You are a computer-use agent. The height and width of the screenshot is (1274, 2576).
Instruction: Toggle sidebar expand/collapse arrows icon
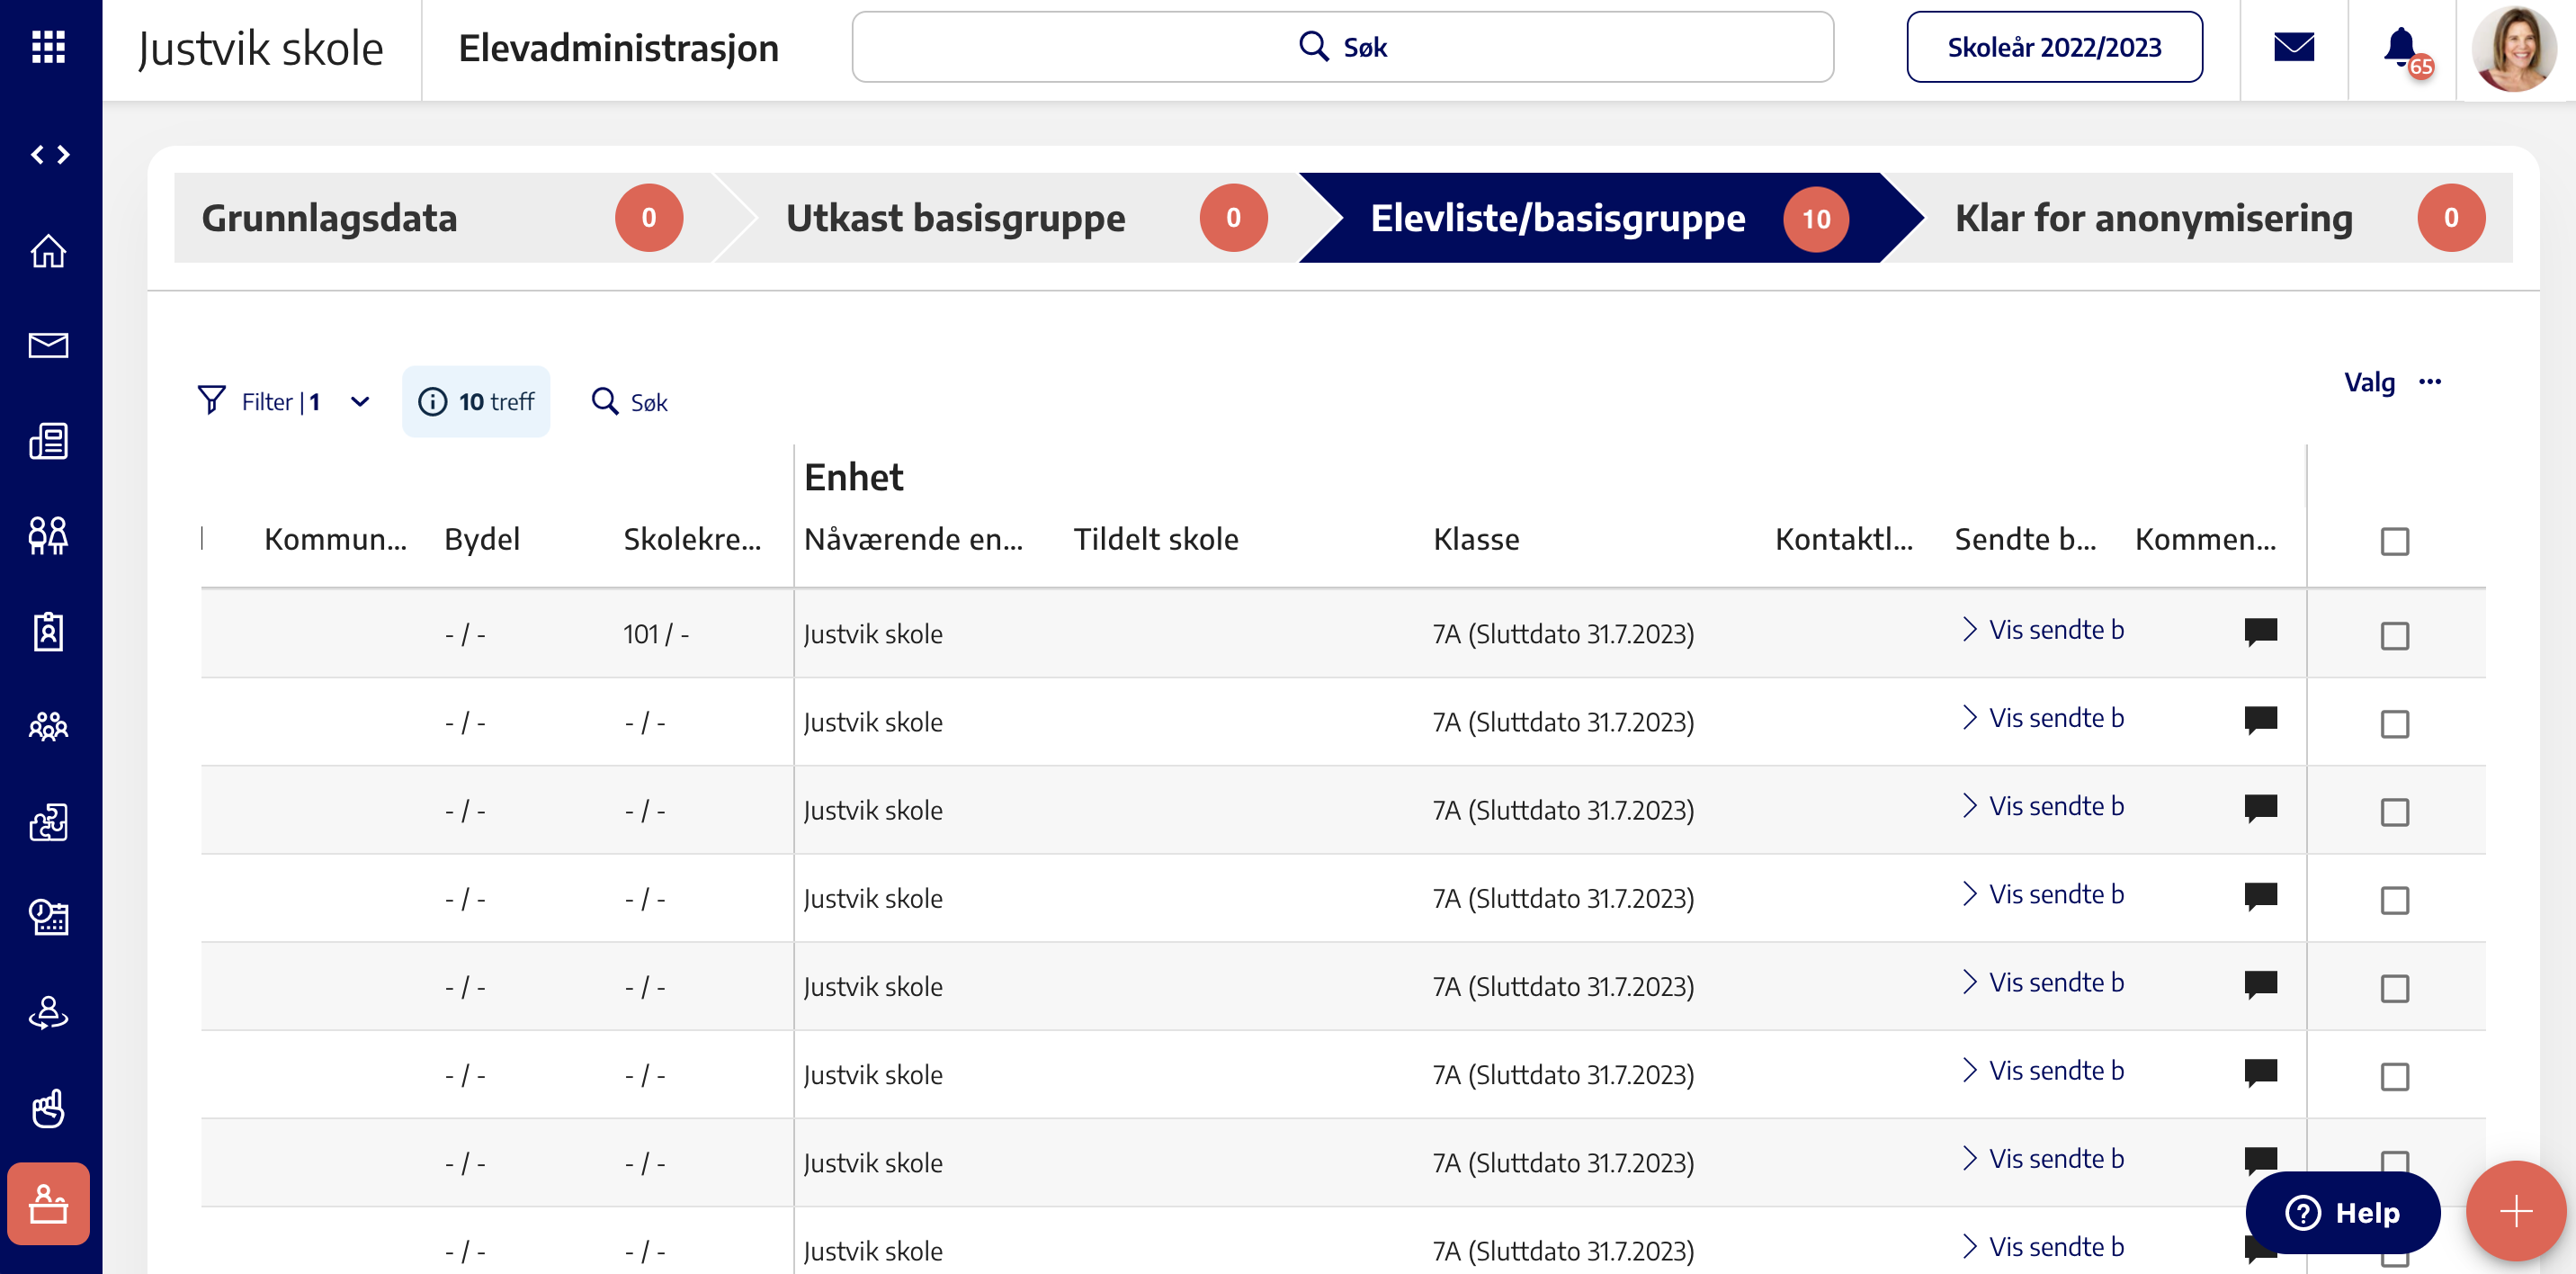[49, 154]
